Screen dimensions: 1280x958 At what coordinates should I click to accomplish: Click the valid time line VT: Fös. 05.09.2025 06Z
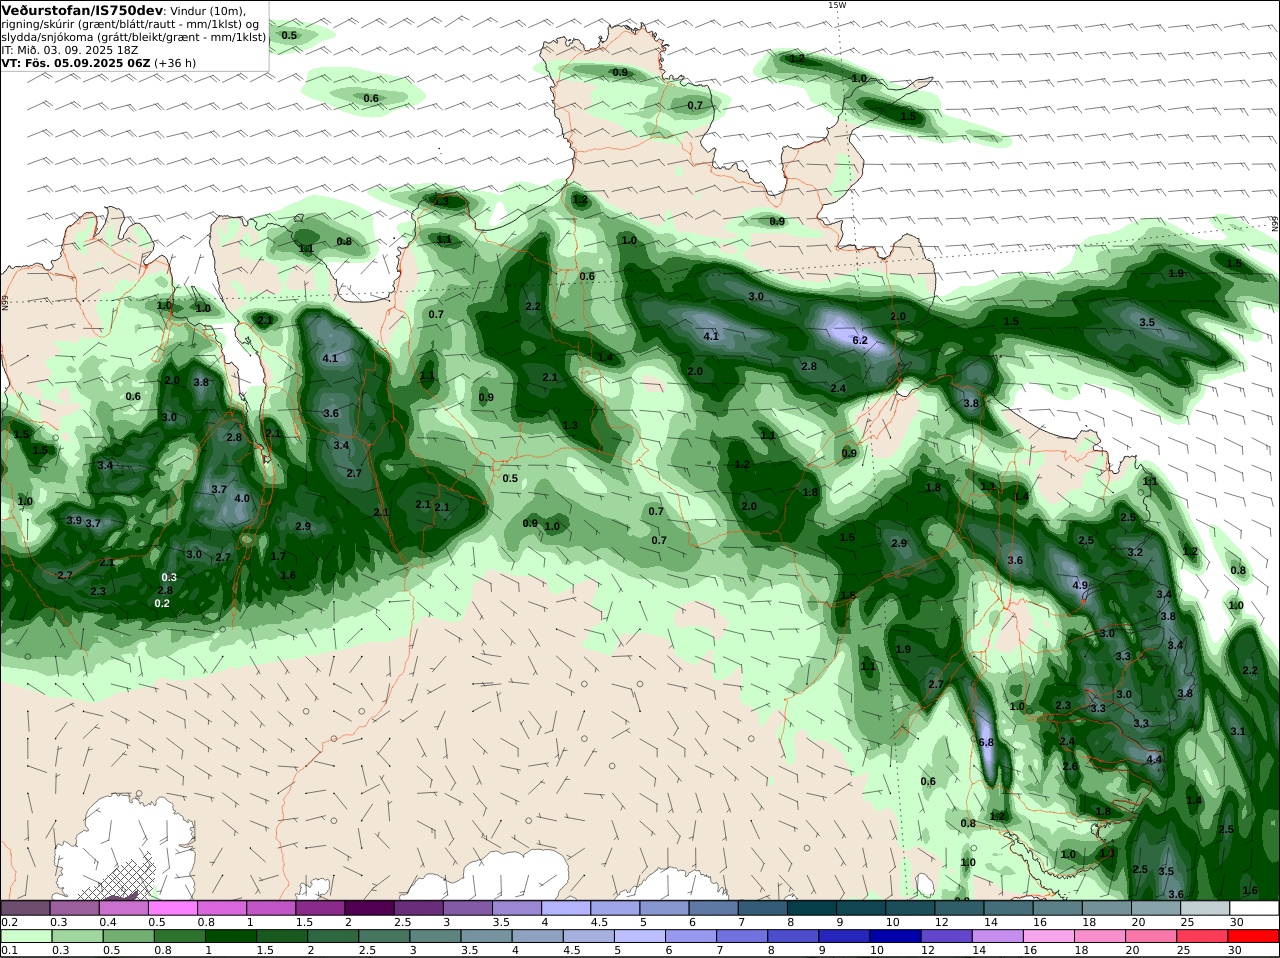pos(75,62)
